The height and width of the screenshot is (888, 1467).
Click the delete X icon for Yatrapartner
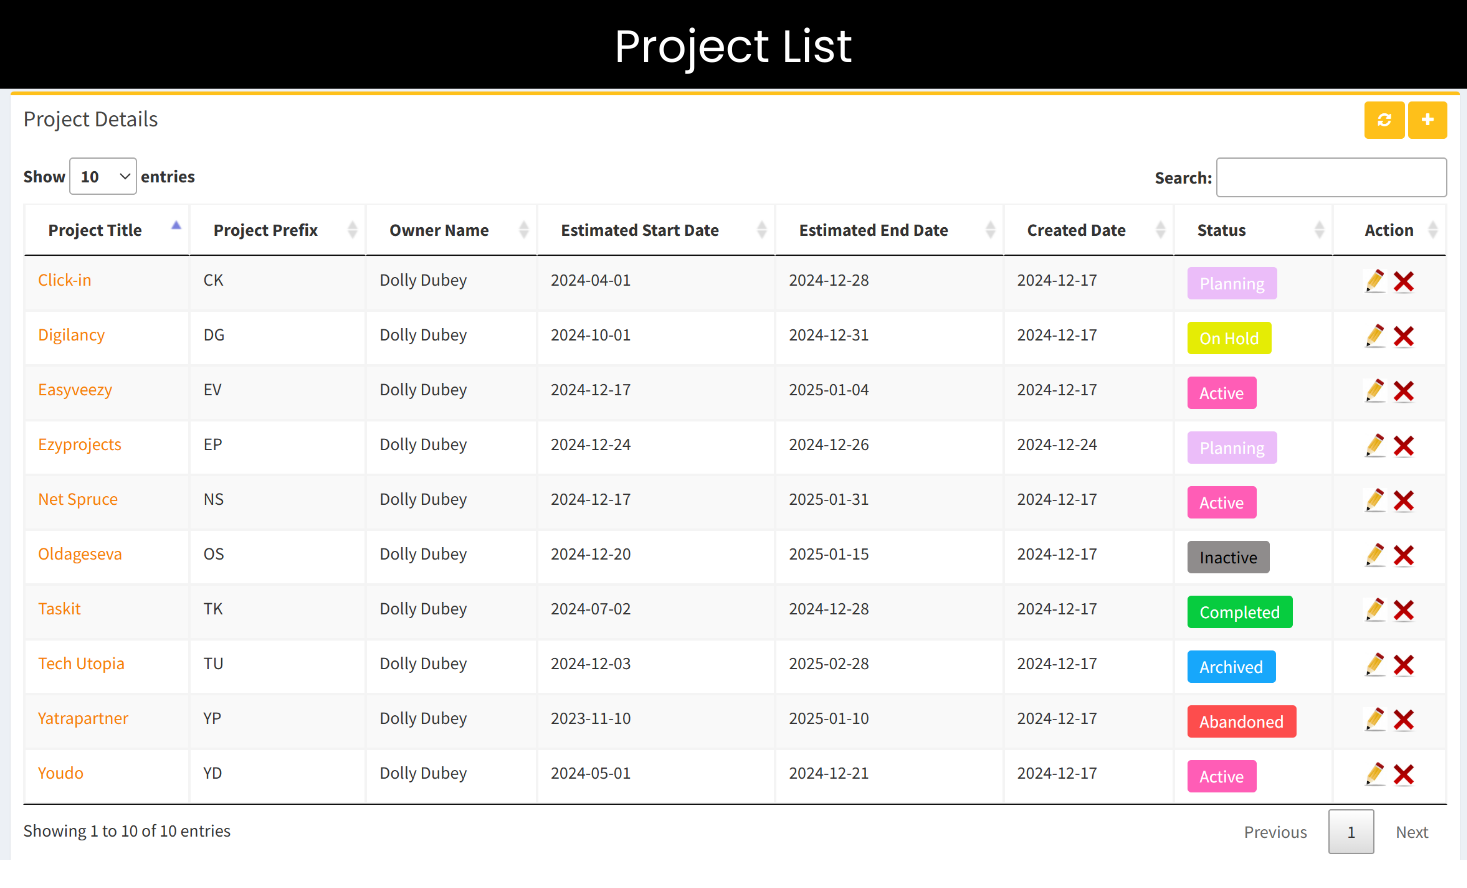click(x=1404, y=719)
